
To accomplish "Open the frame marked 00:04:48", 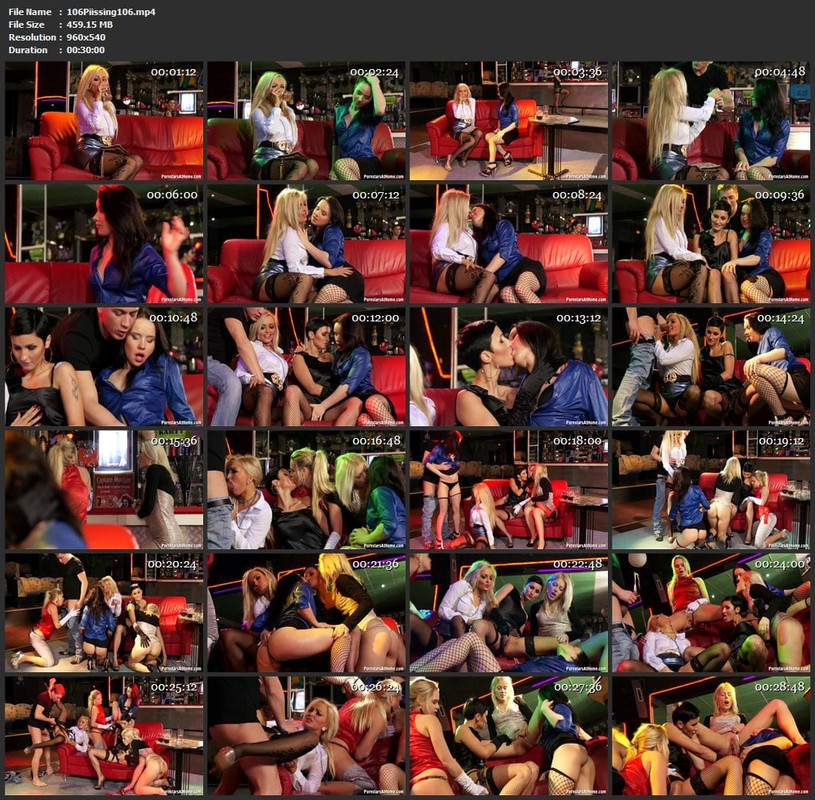I will (711, 121).
